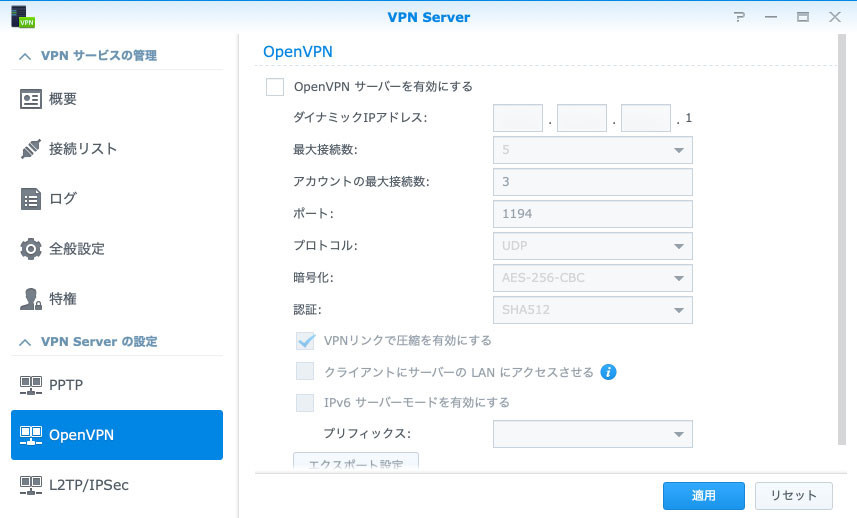Click the 特権 user lock icon
The image size is (857, 518).
[x=31, y=299]
